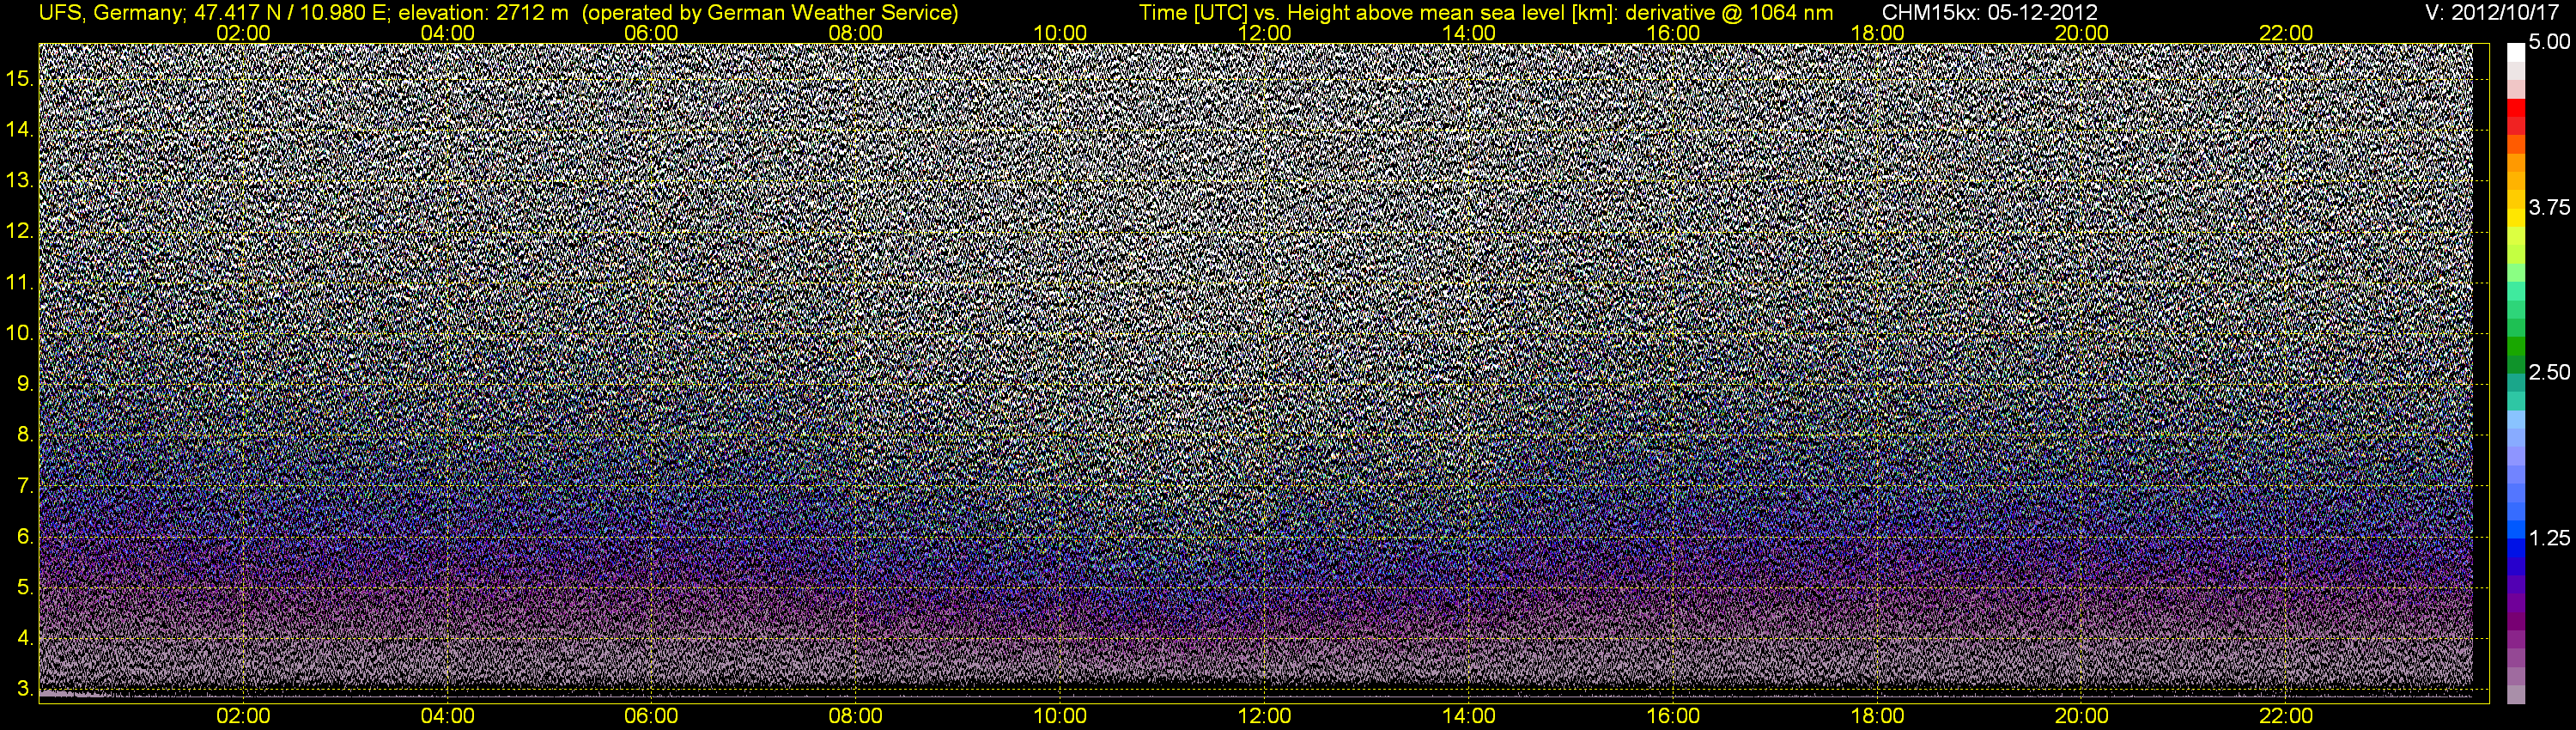Click the bottom time axis label 20:00
2576x730 pixels.
click(2082, 716)
